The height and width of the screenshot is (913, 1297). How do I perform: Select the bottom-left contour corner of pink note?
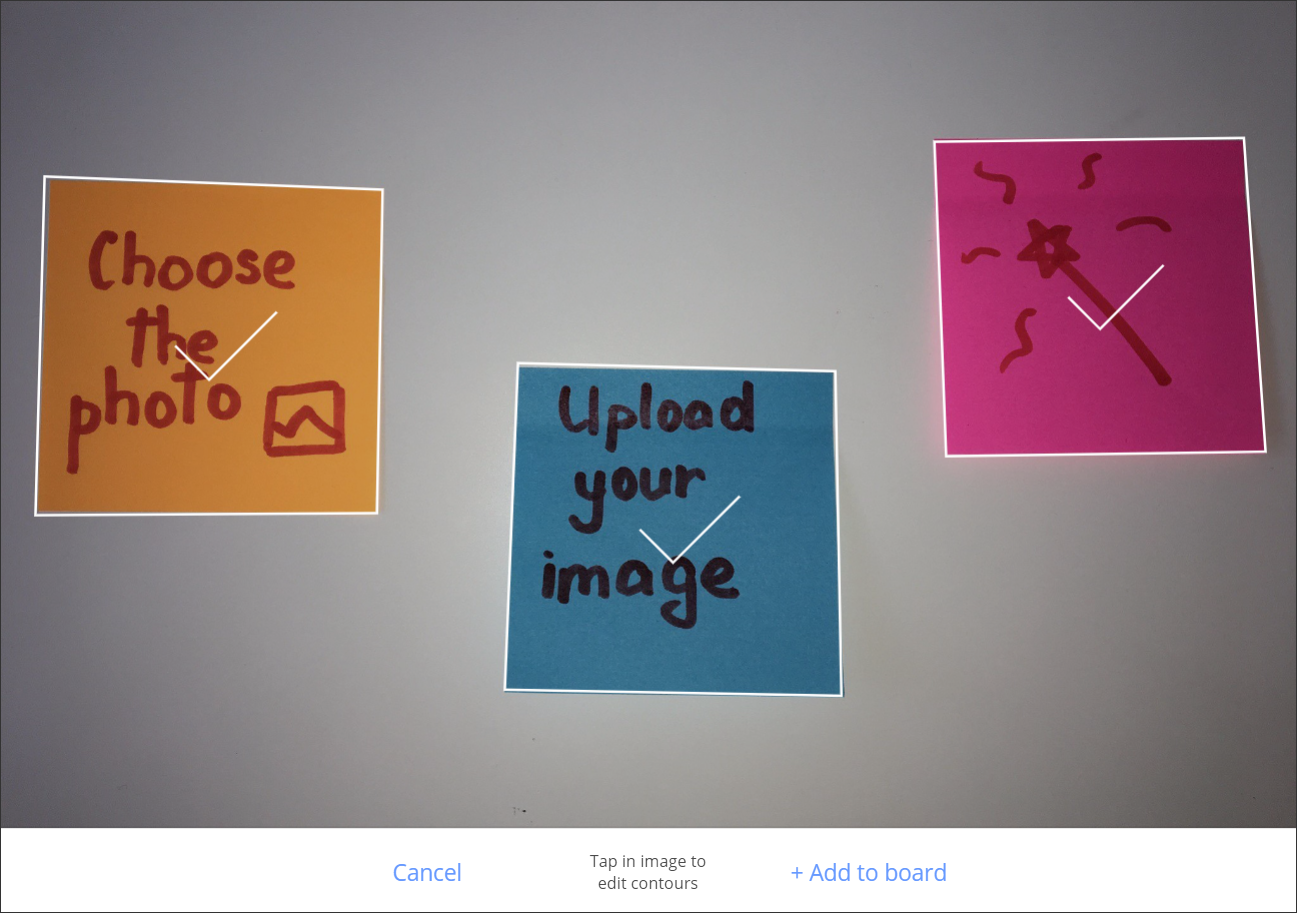pyautogui.click(x=946, y=456)
